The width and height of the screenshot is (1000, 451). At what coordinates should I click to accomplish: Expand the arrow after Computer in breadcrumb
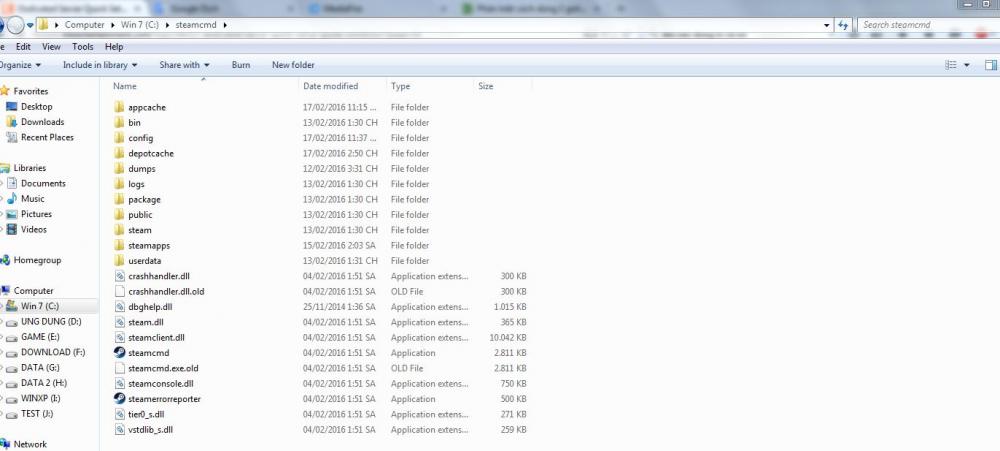(113, 25)
